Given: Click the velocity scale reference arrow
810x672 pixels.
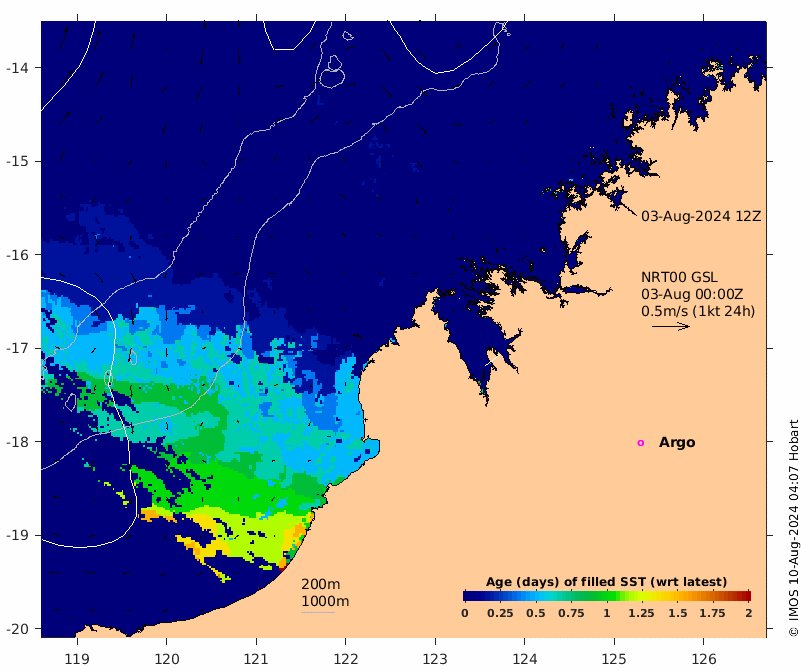Looking at the screenshot, I should click(x=671, y=326).
